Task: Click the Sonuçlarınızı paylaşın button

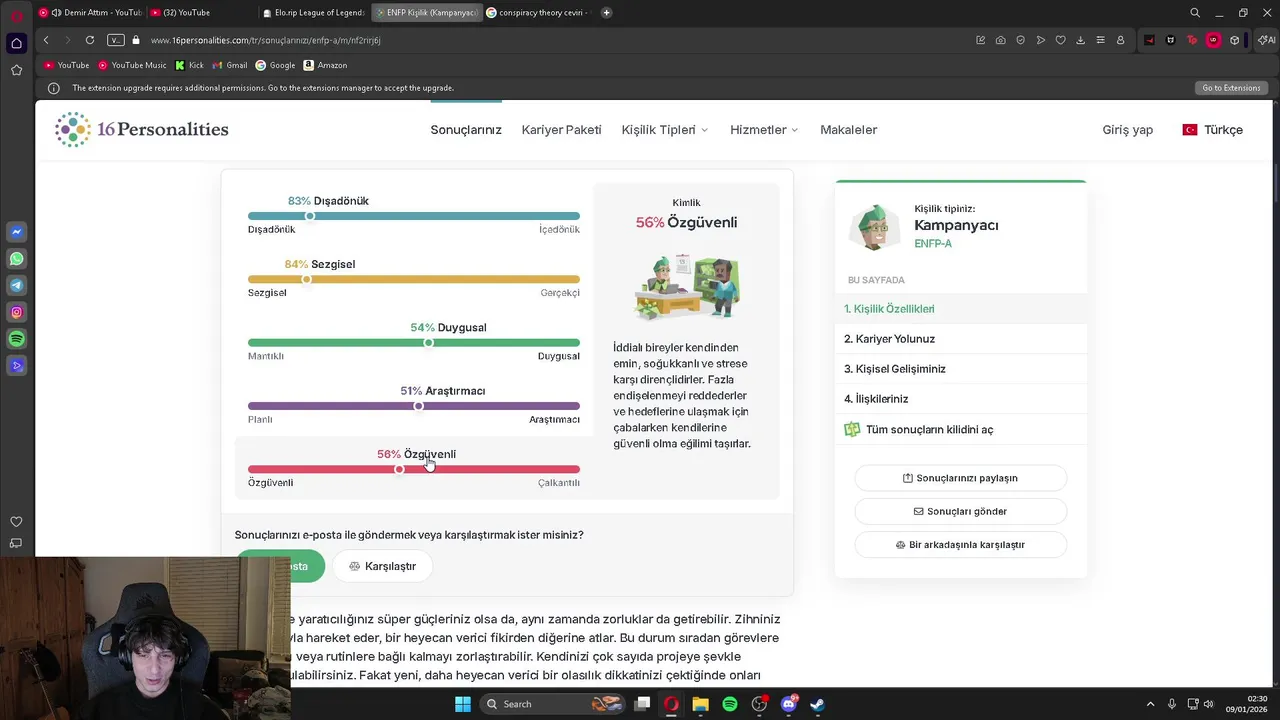Action: click(960, 478)
